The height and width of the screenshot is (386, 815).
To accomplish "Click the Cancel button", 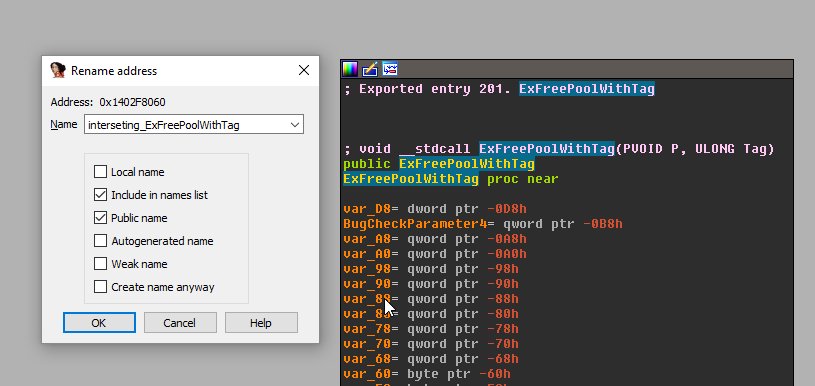I will click(180, 323).
